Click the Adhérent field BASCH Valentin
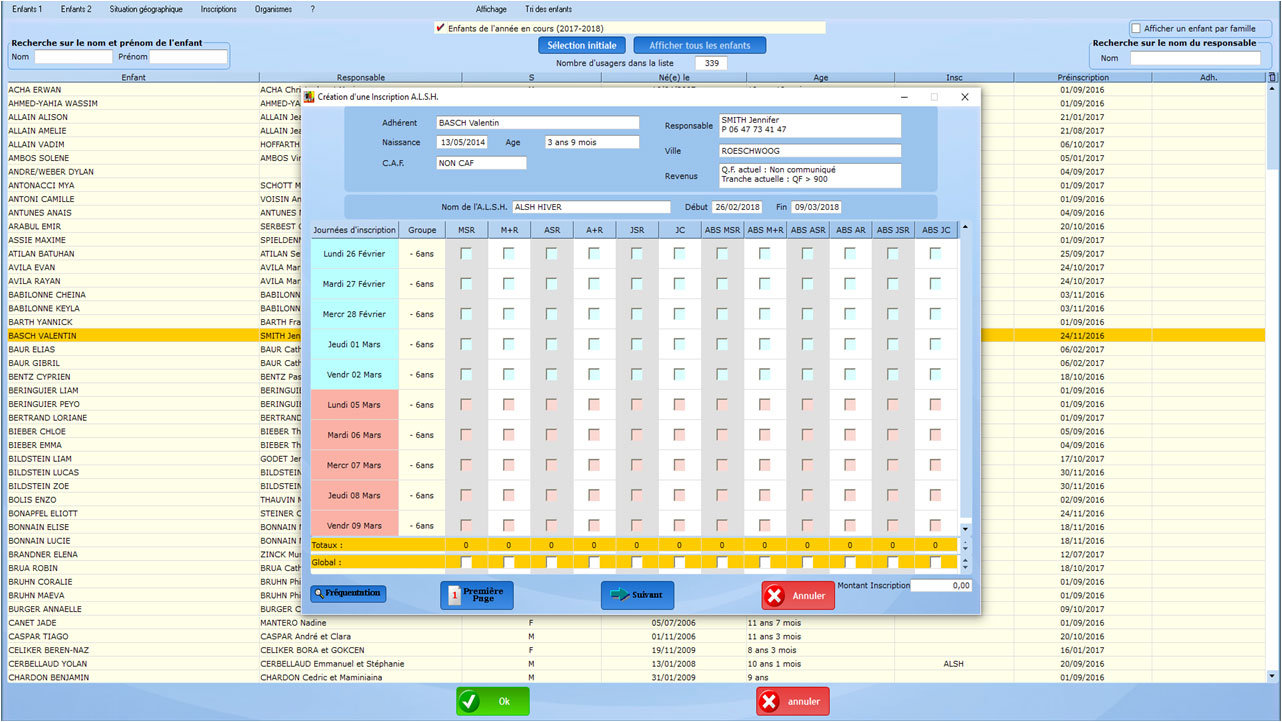Screen dimensions: 1282x722 coord(537,123)
